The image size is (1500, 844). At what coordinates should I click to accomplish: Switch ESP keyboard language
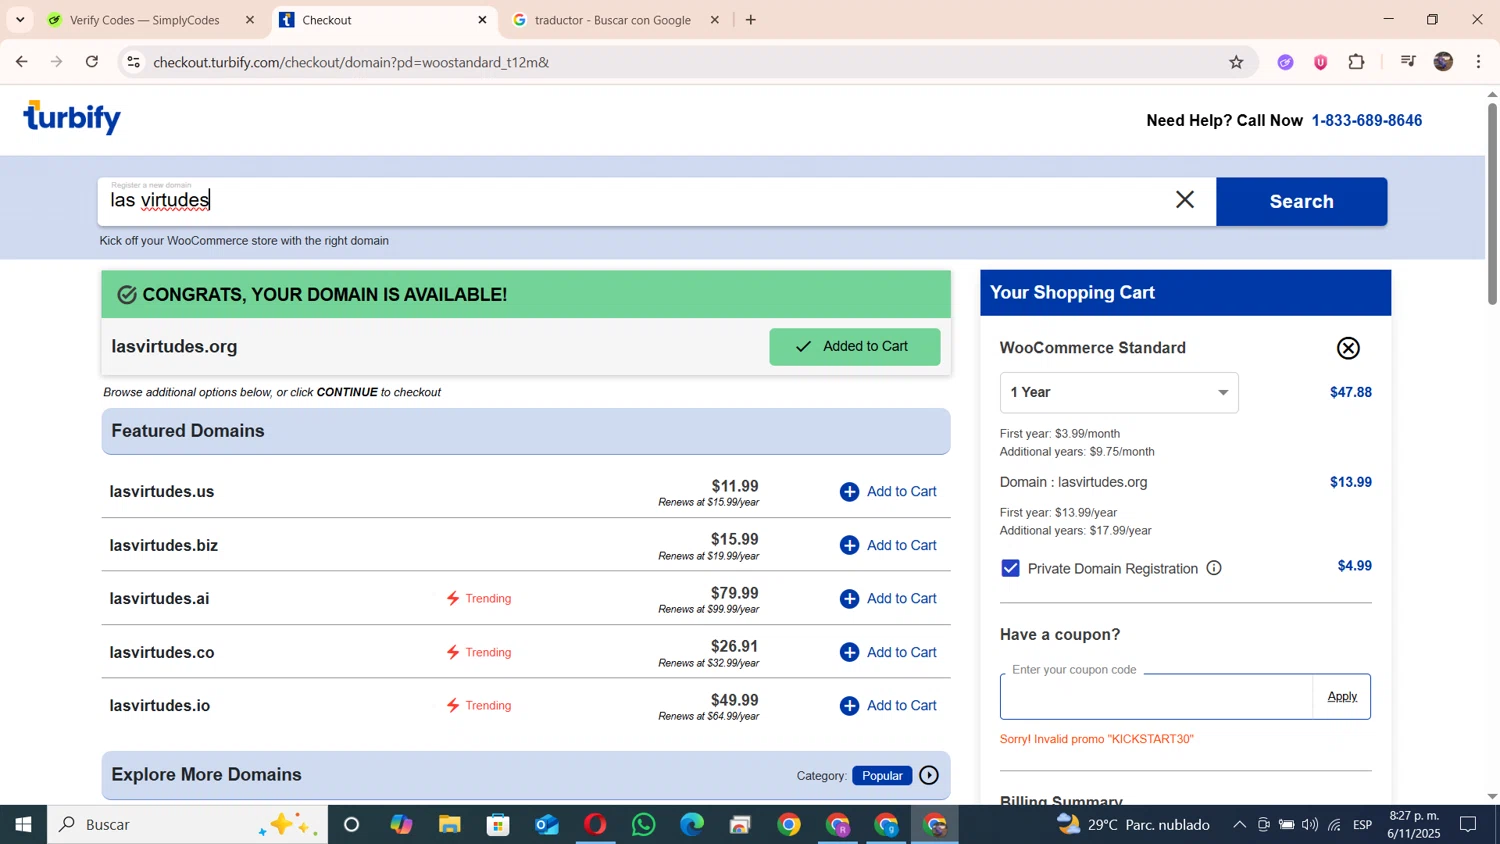click(x=1362, y=825)
